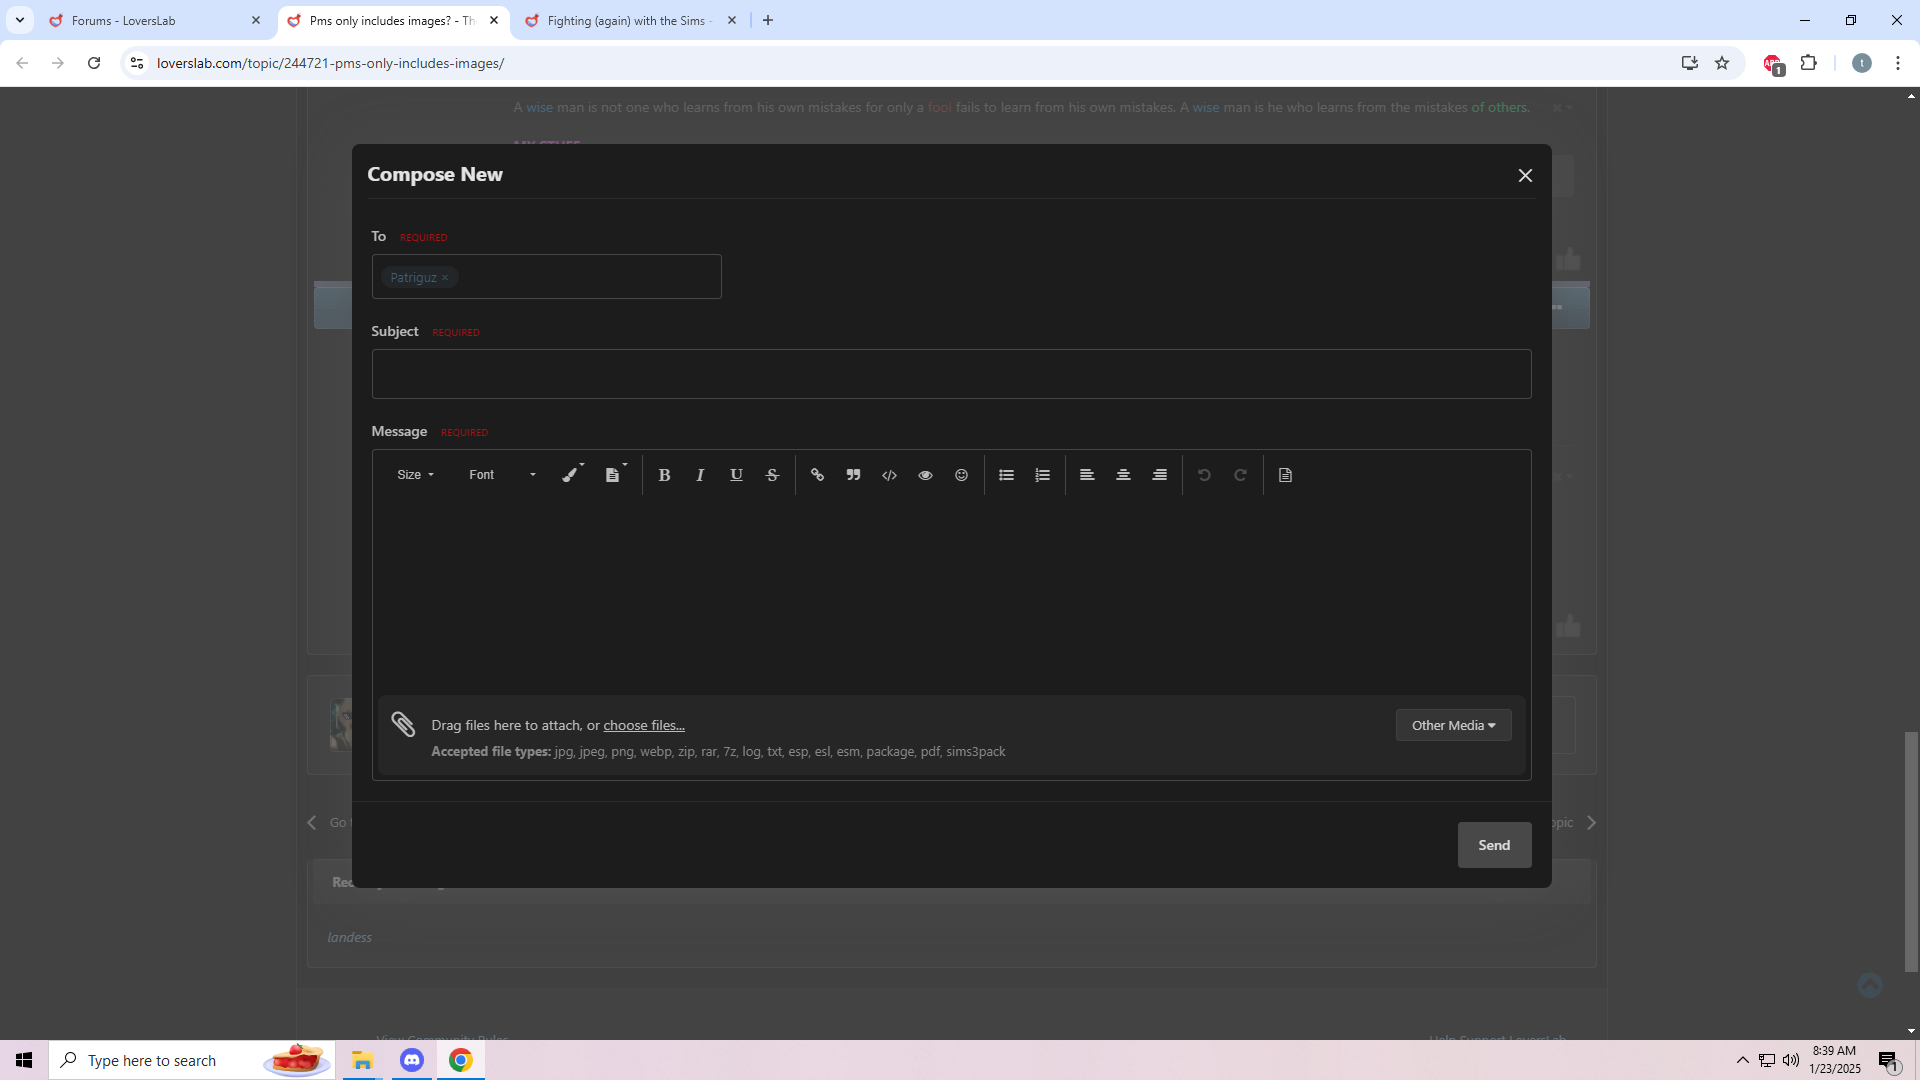Reload the current page
1920x1080 pixels.
(x=94, y=63)
